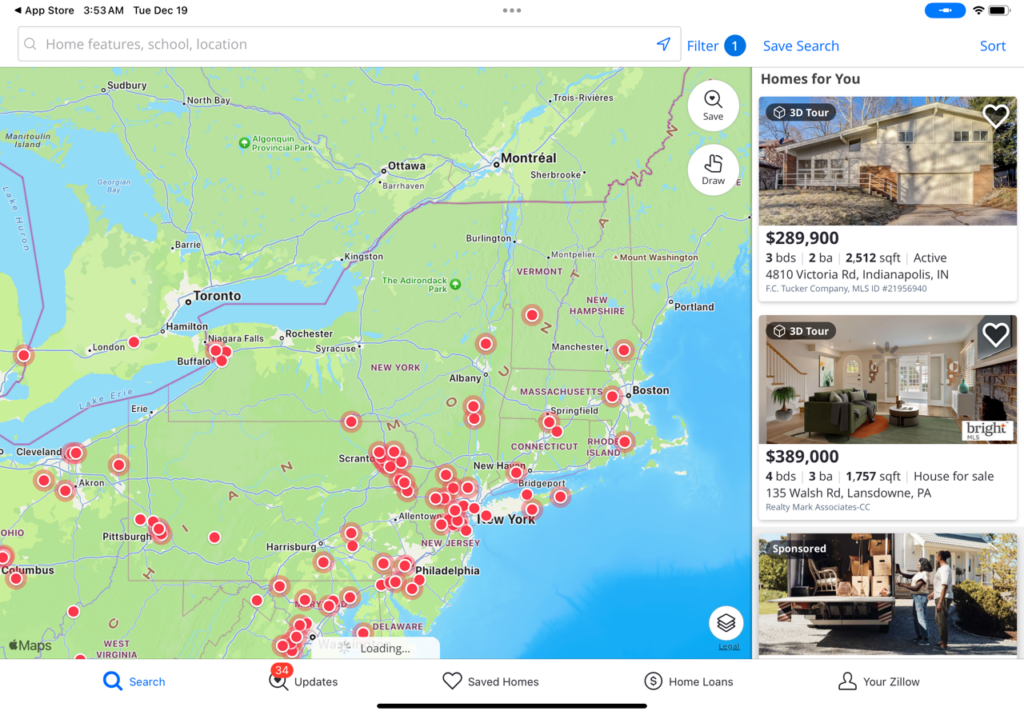Favorite the $389,000 Lansdowne home heart
Image resolution: width=1024 pixels, height=715 pixels.
pyautogui.click(x=995, y=335)
